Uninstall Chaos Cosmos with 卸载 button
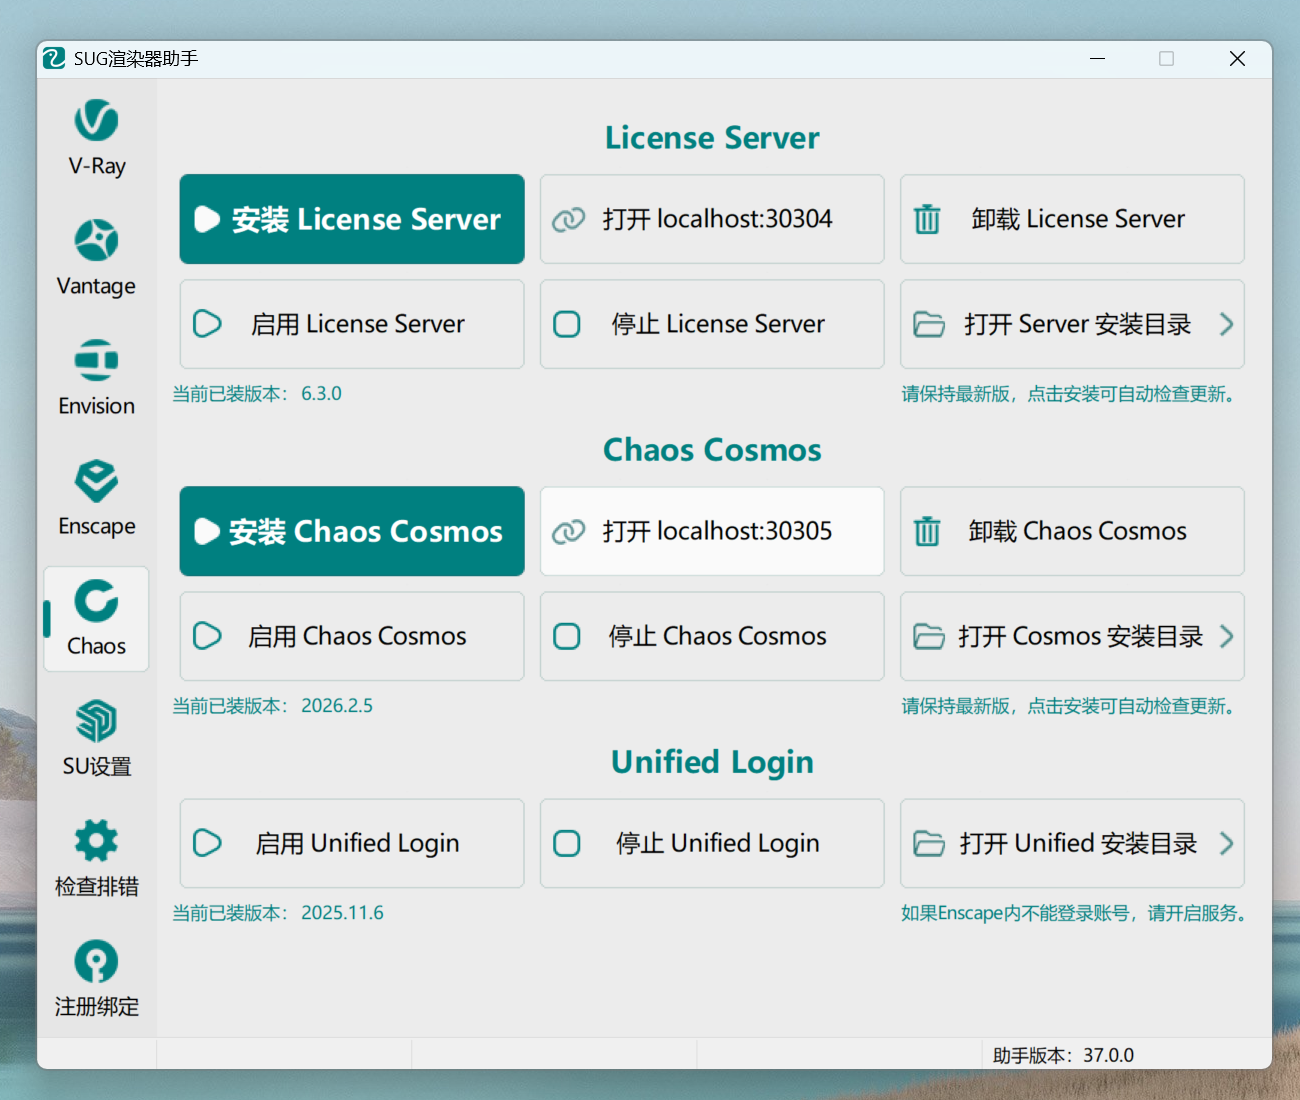Screen dimensions: 1300x1100 pos(1072,531)
